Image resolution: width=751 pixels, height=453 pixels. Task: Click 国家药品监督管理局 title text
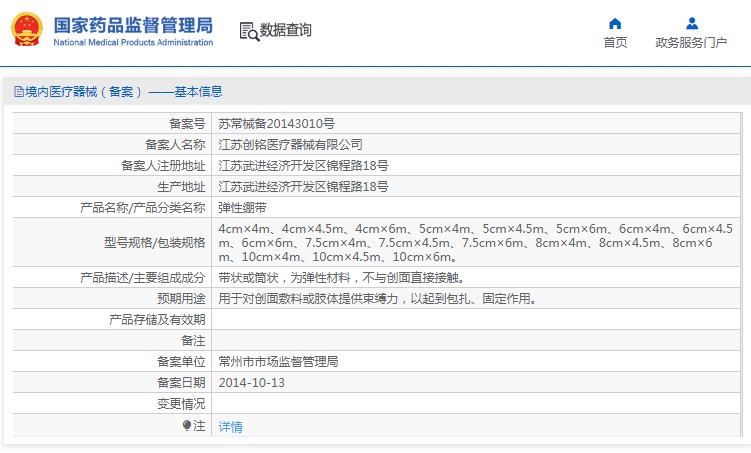point(133,25)
